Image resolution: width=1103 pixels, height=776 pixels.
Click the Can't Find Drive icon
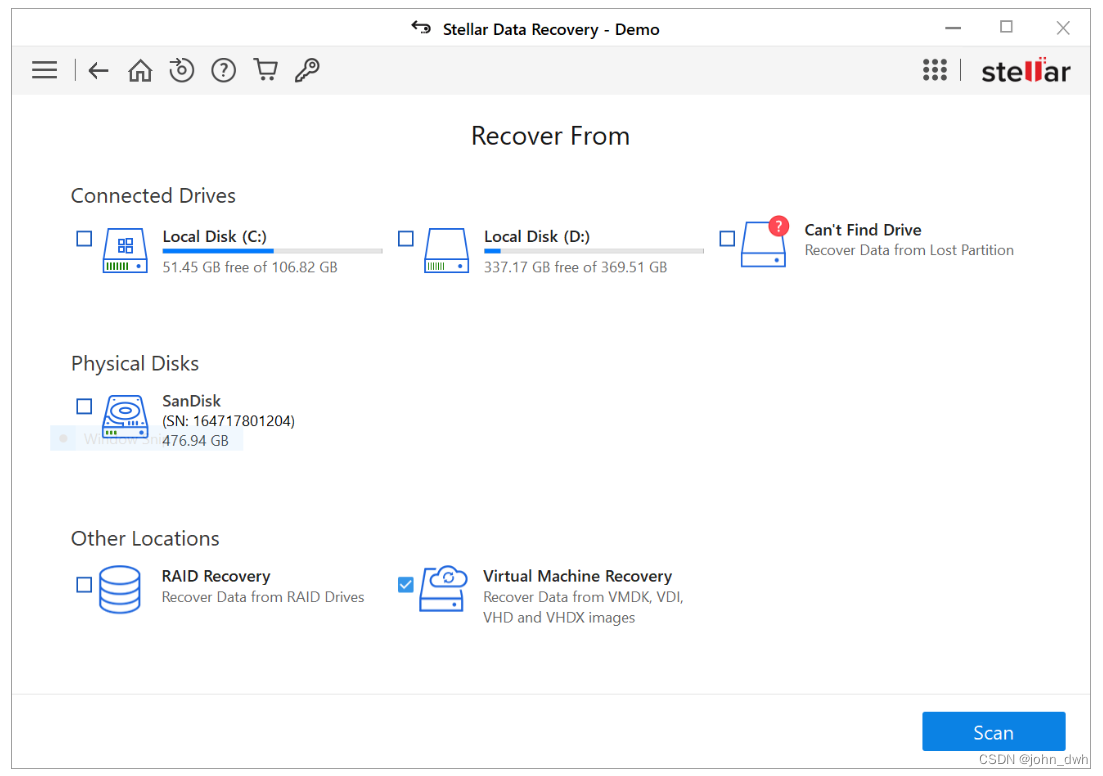764,242
